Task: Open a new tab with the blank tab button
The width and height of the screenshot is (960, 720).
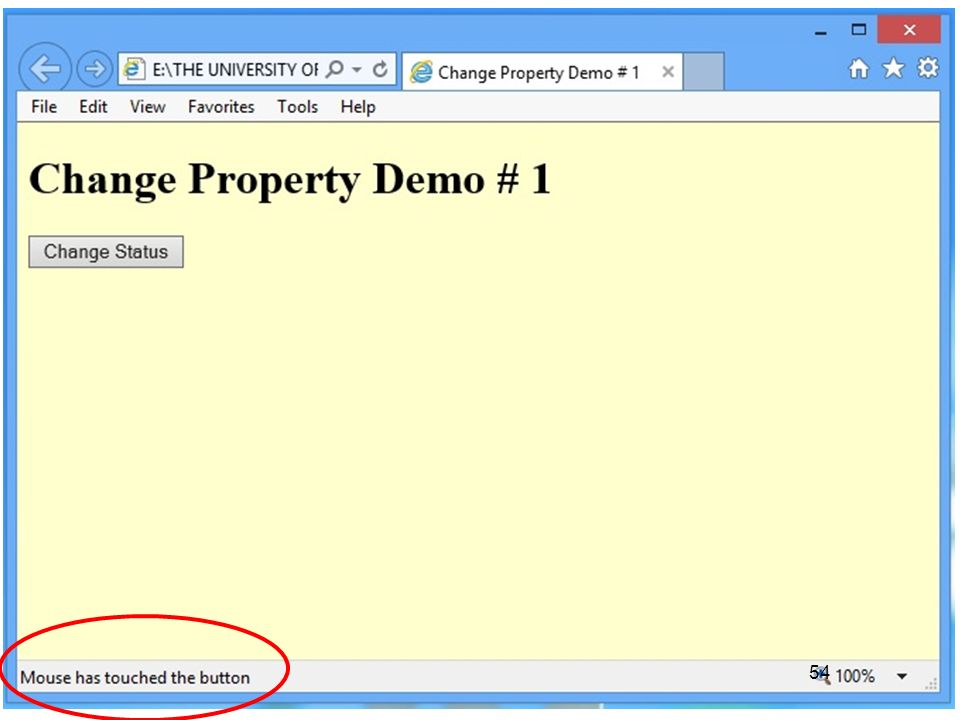Action: tap(703, 72)
